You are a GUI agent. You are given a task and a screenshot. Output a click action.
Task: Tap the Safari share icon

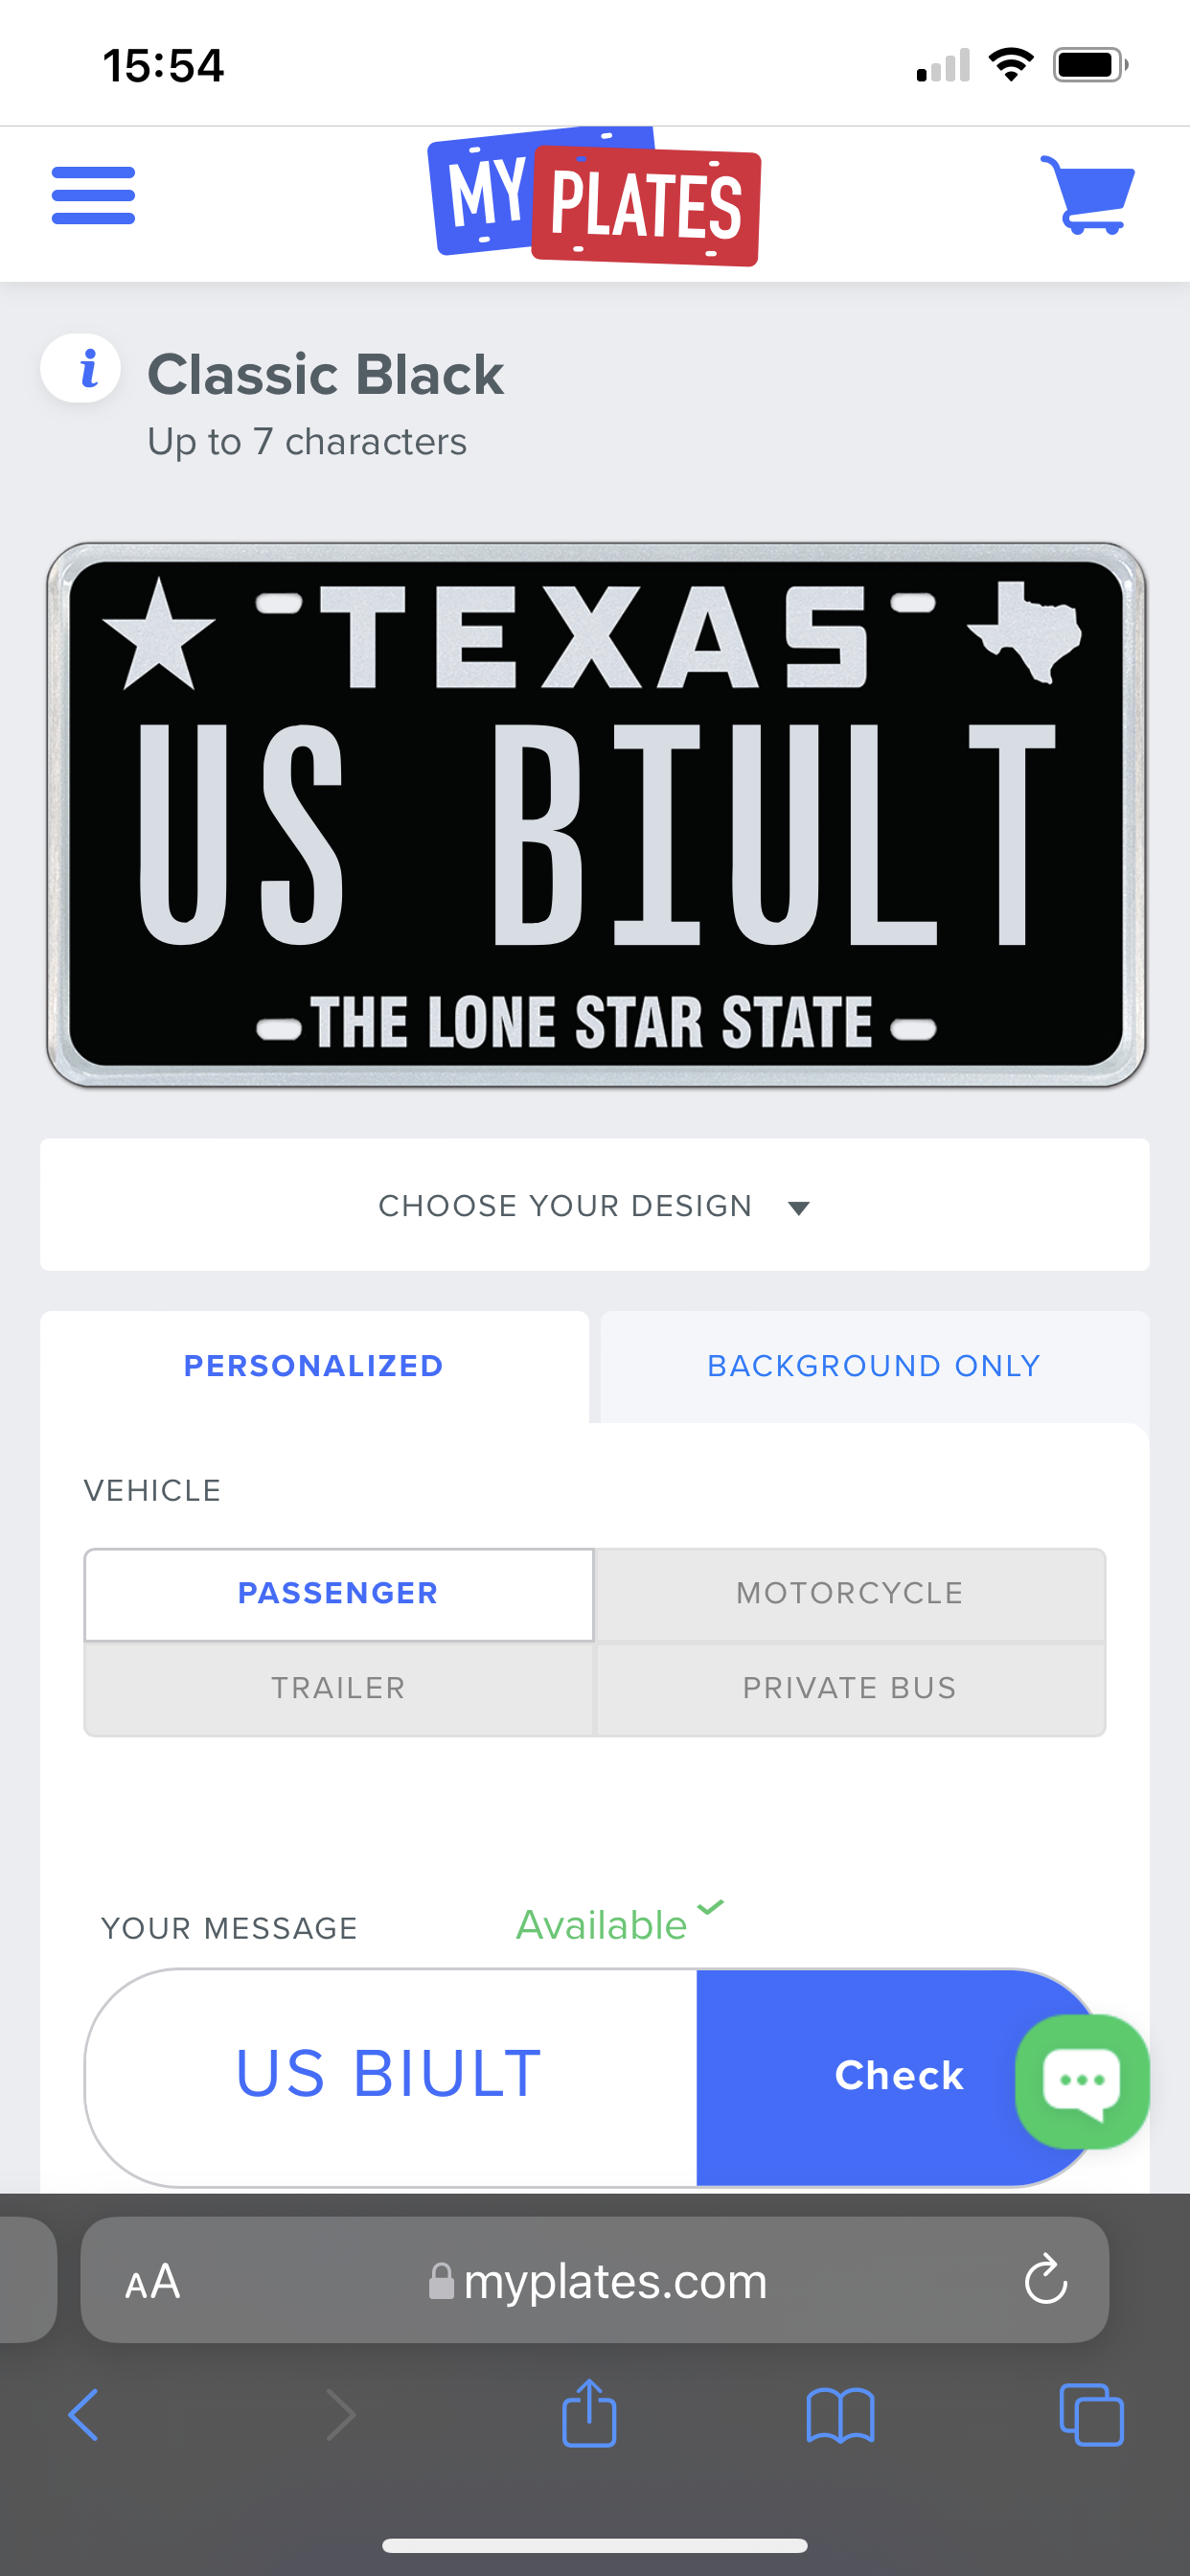[589, 2415]
